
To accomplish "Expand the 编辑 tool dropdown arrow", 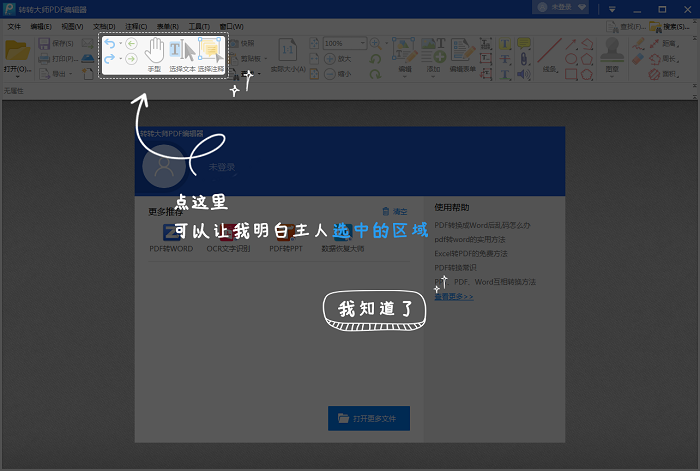I will (x=405, y=77).
